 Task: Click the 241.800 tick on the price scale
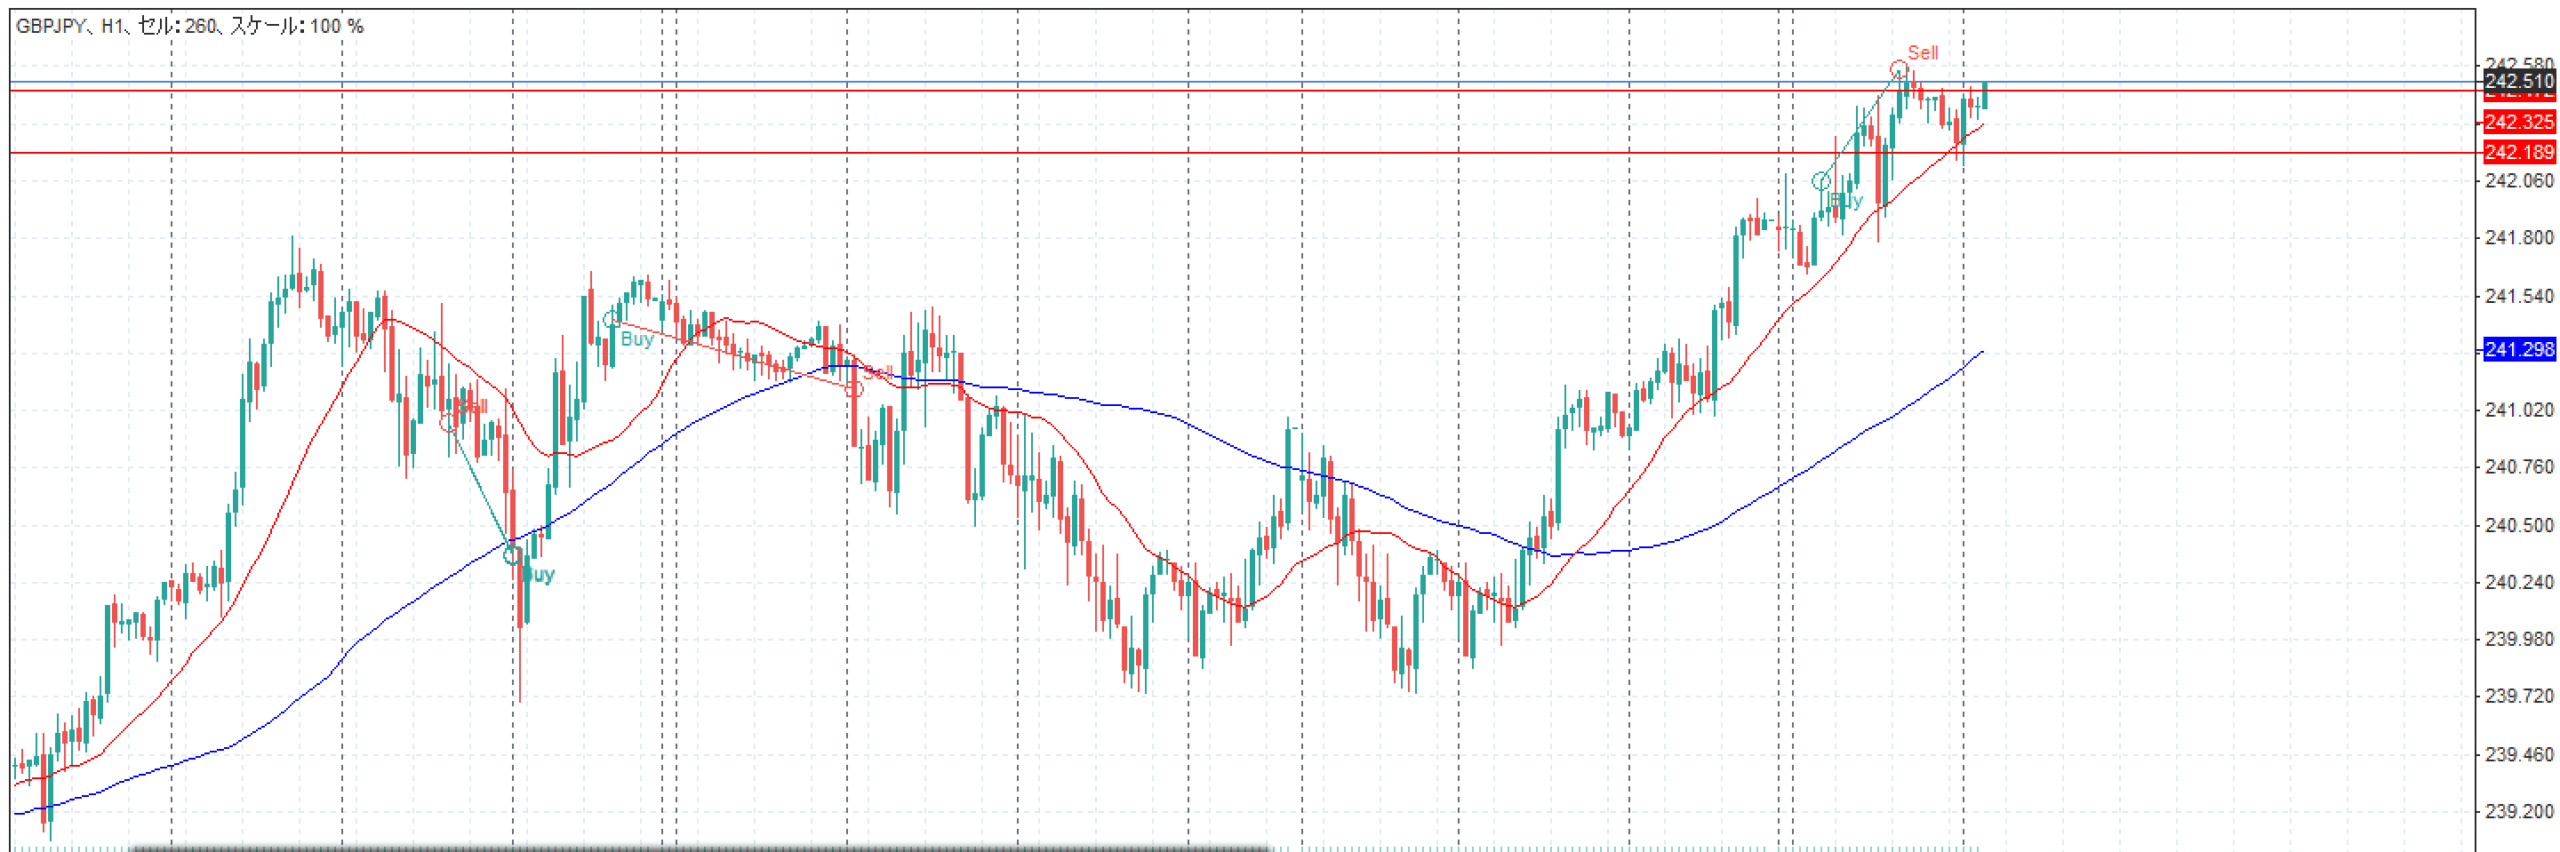point(2518,238)
